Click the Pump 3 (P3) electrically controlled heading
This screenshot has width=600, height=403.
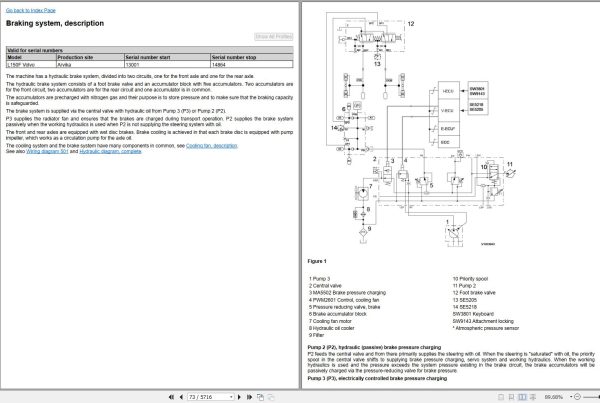377,378
